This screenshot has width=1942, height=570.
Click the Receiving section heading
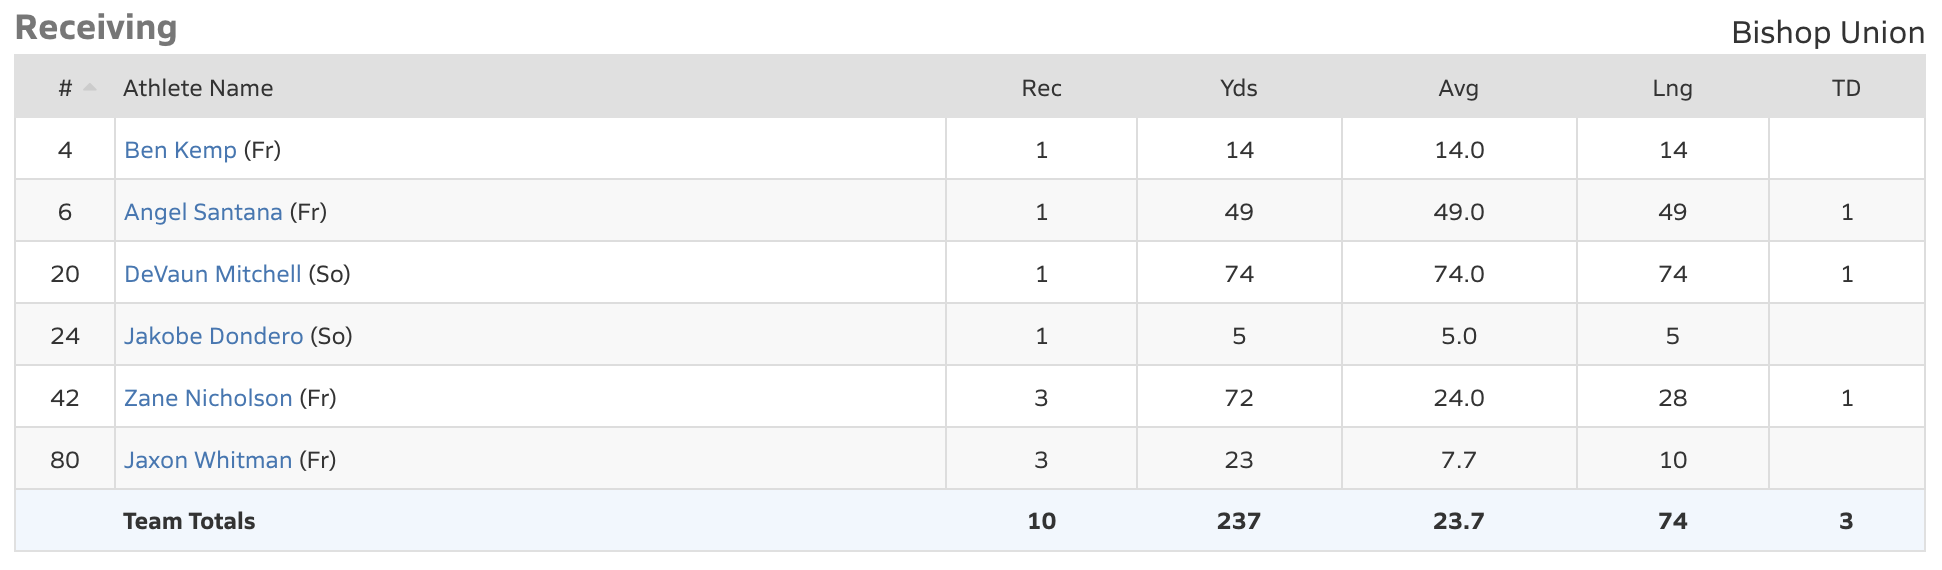point(96,27)
